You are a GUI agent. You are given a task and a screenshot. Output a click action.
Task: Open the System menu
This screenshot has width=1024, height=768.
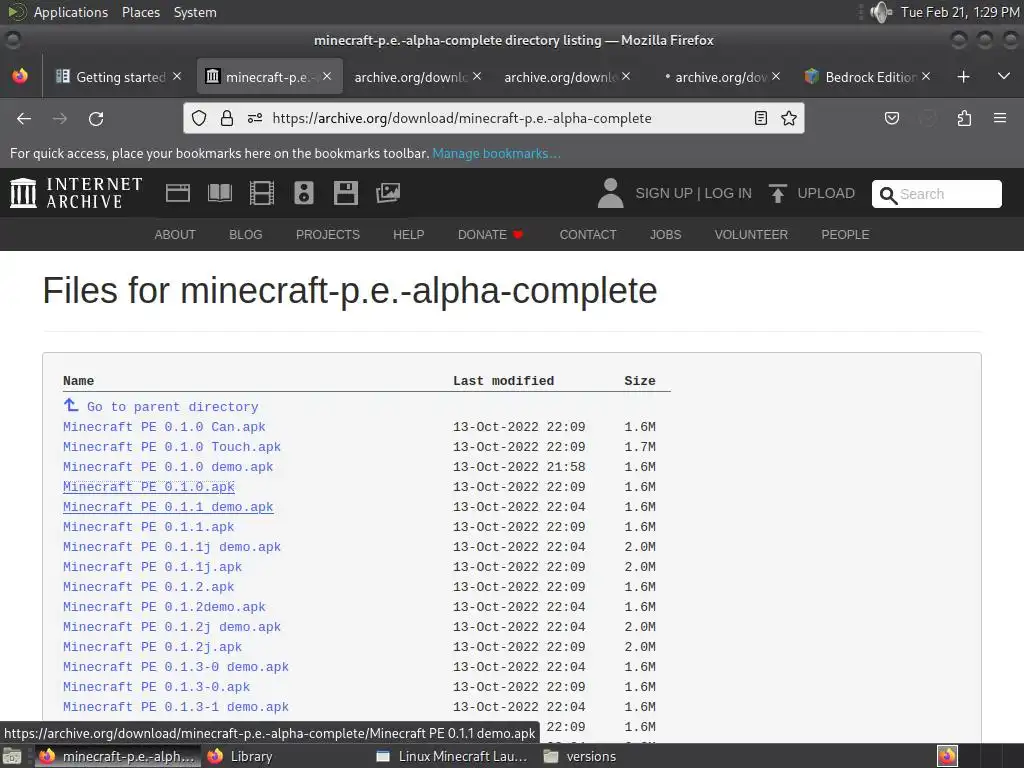[195, 12]
